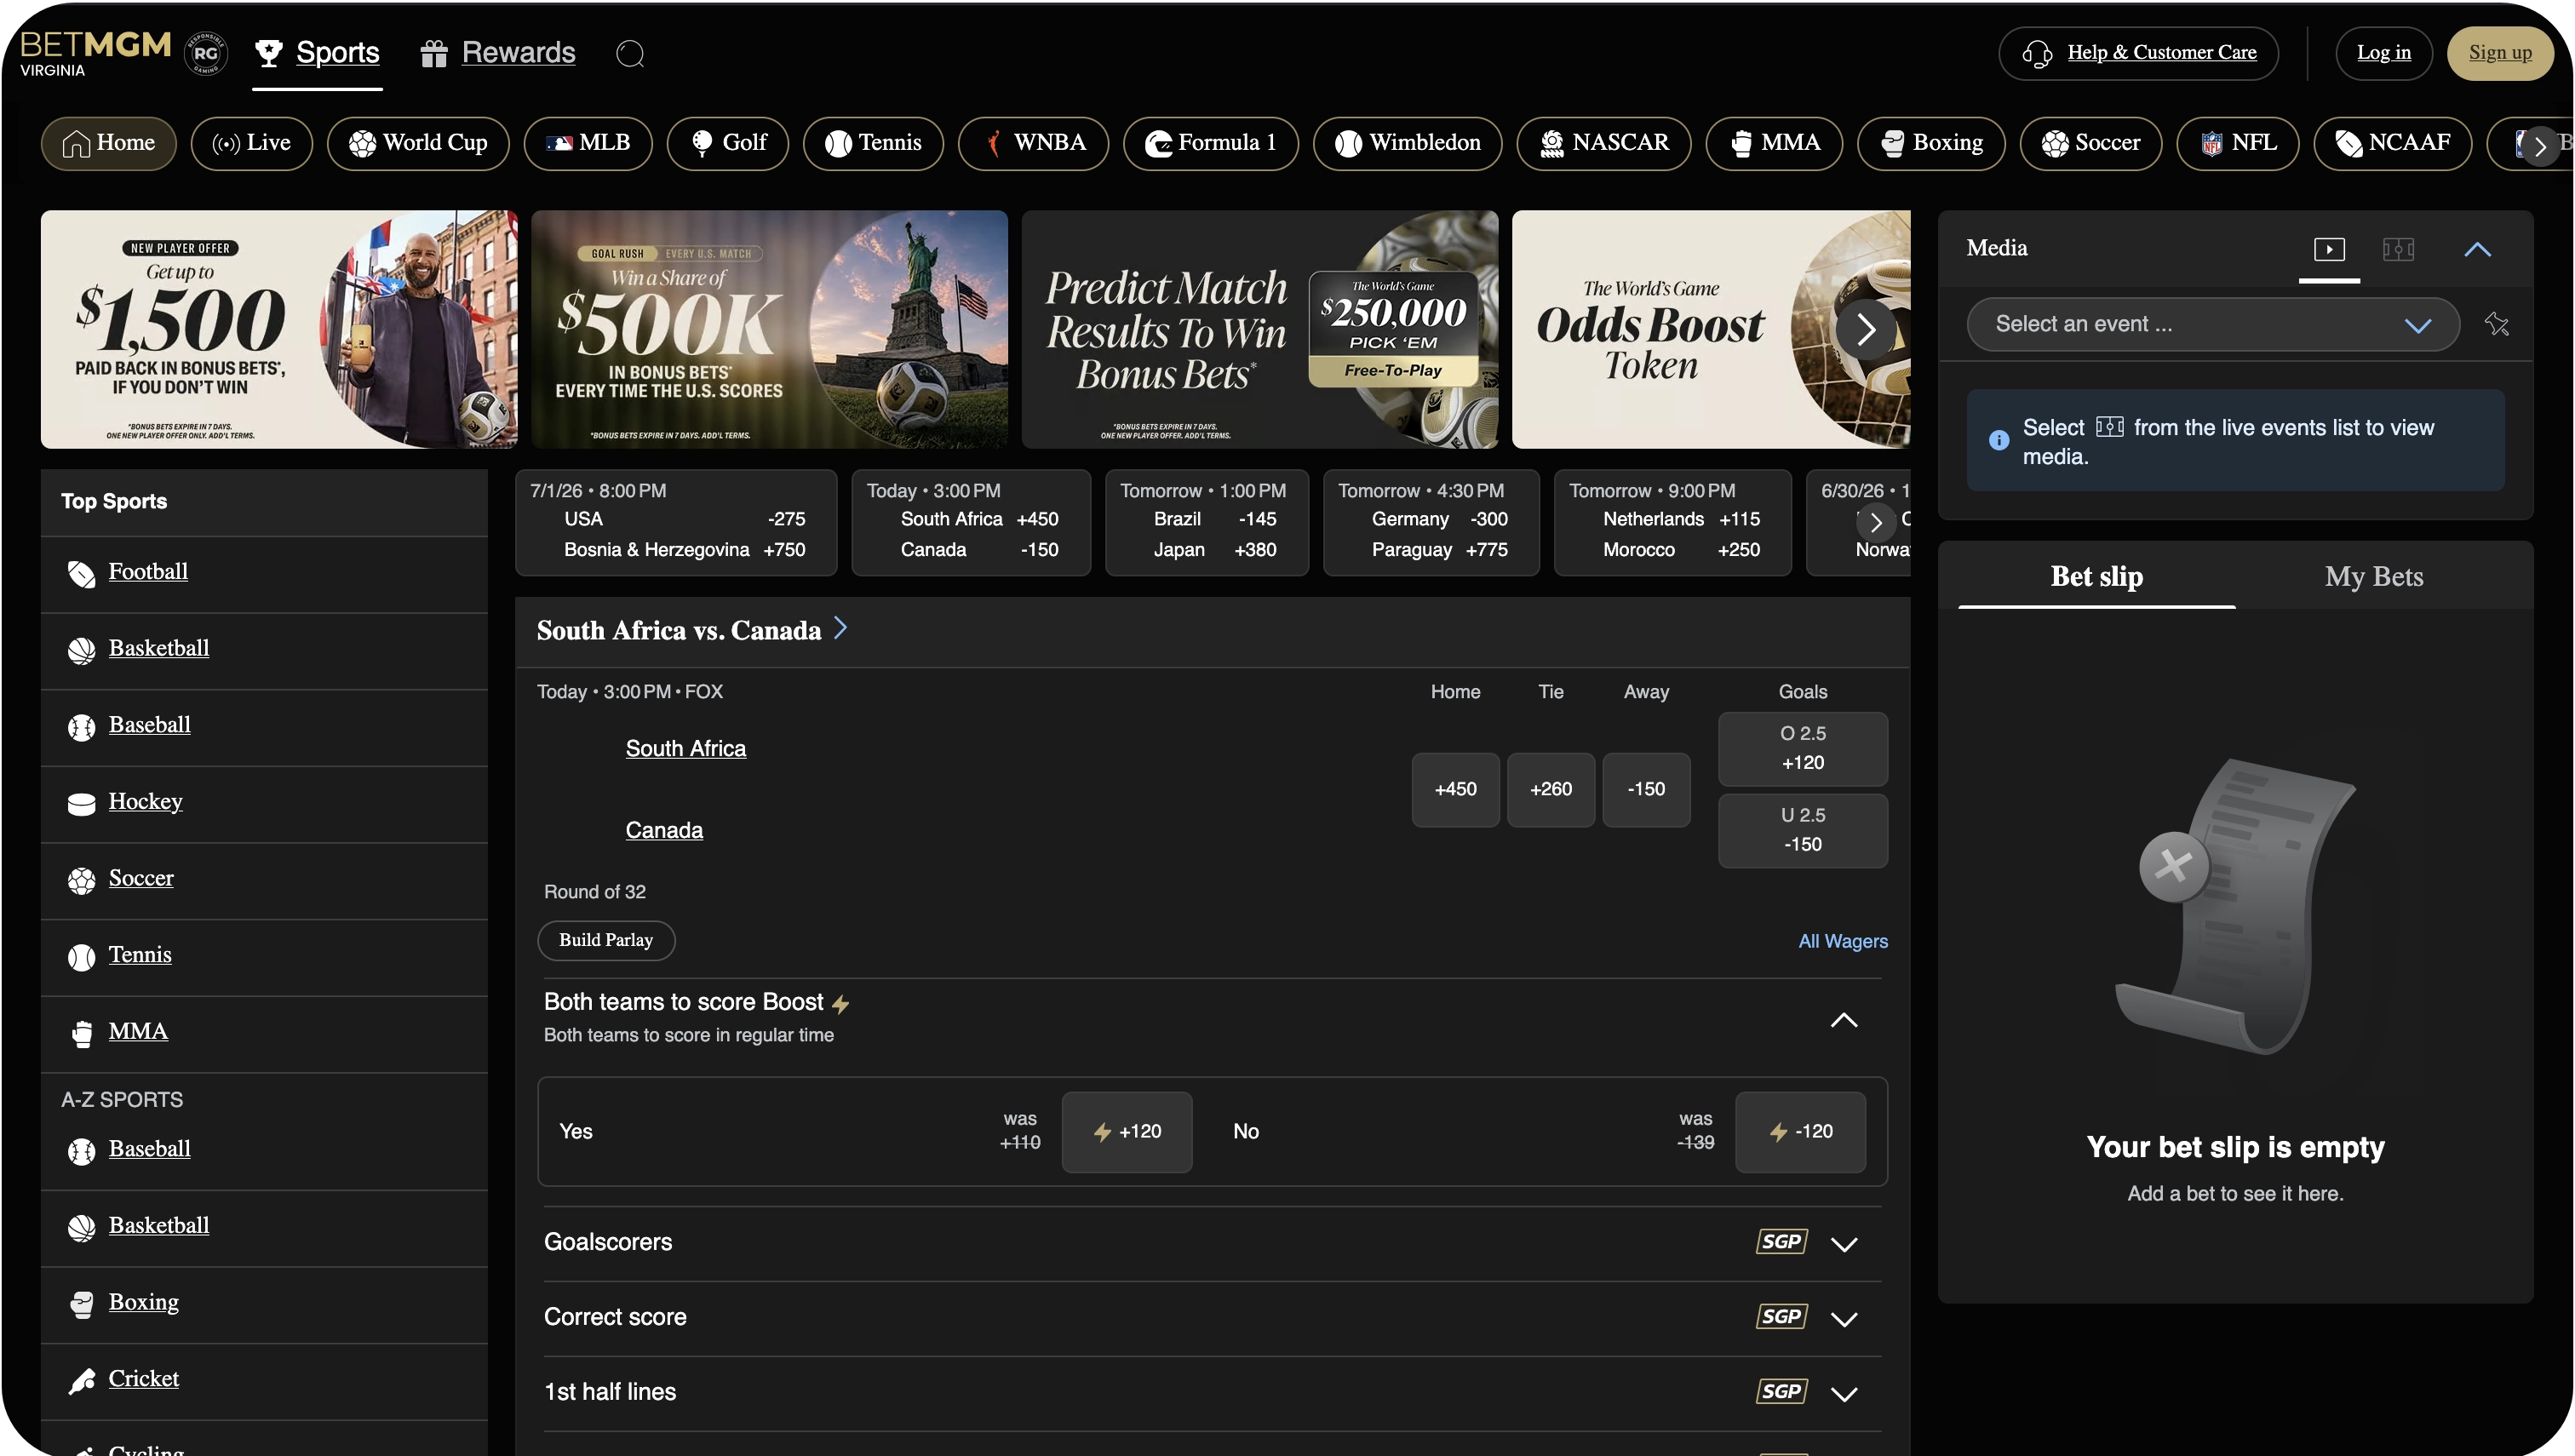The height and width of the screenshot is (1456, 2575).
Task: Open the Media video player view icon
Action: pos(2329,249)
